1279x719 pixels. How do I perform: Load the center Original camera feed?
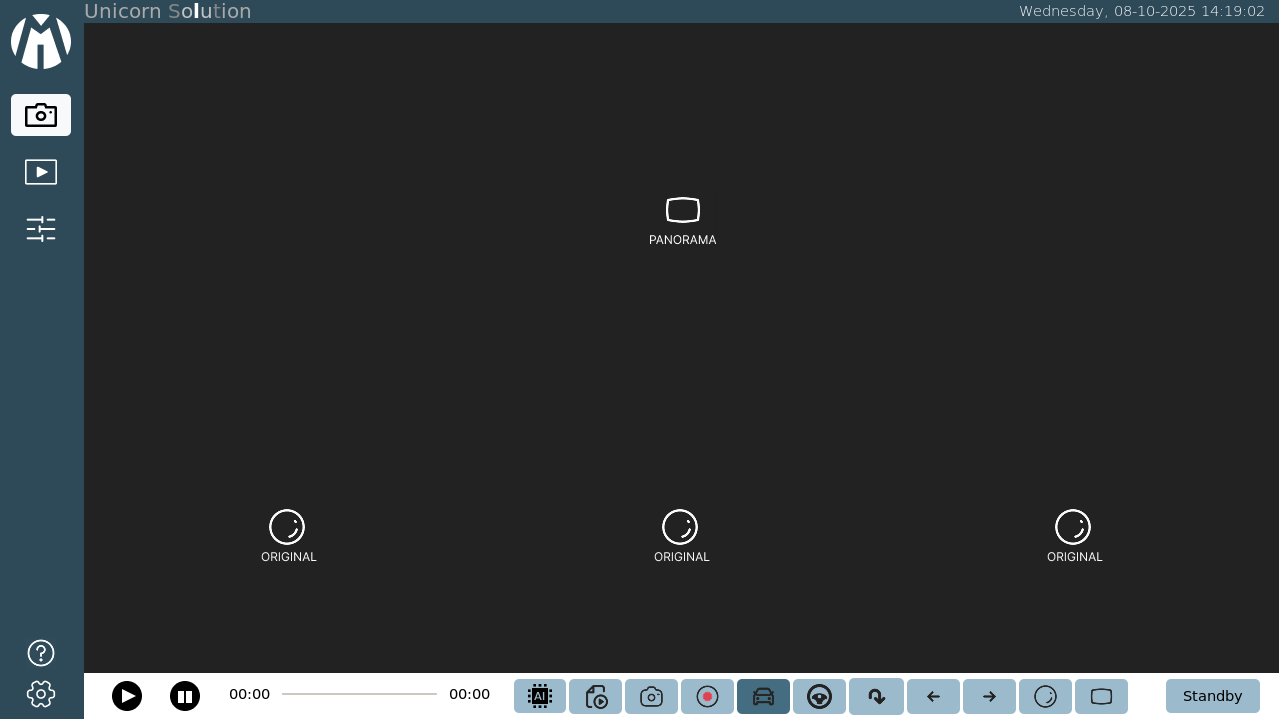tap(681, 535)
